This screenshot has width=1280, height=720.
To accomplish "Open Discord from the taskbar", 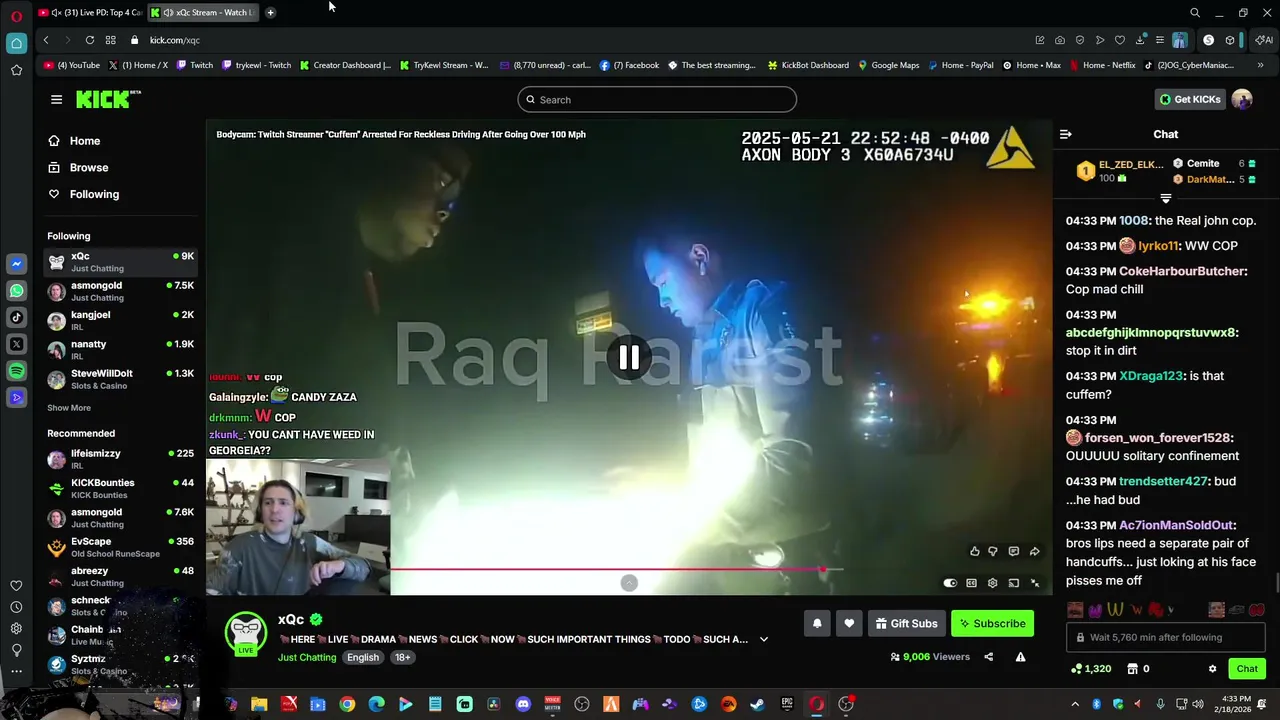I will pos(523,704).
